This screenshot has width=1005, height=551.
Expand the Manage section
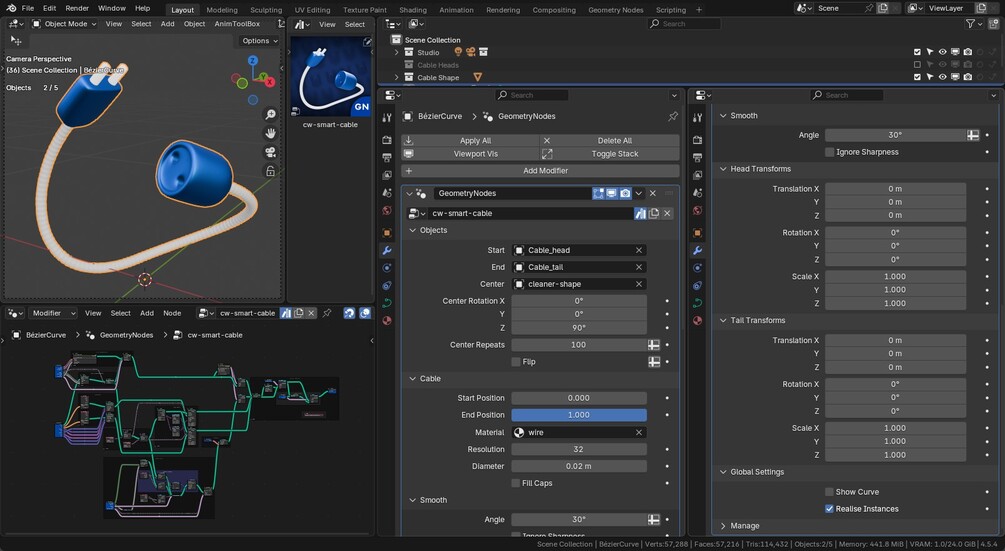723,526
